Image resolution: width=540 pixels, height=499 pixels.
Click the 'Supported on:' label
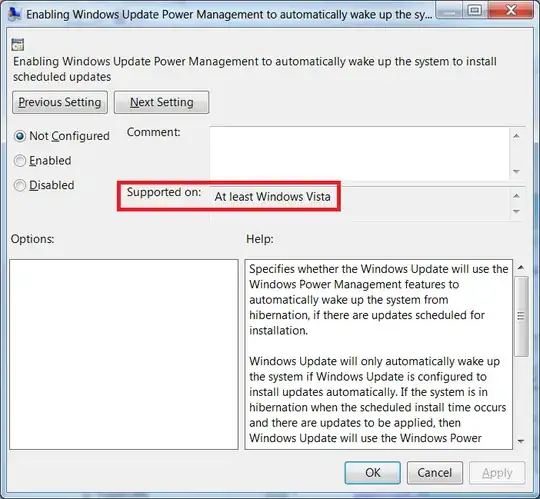[164, 192]
